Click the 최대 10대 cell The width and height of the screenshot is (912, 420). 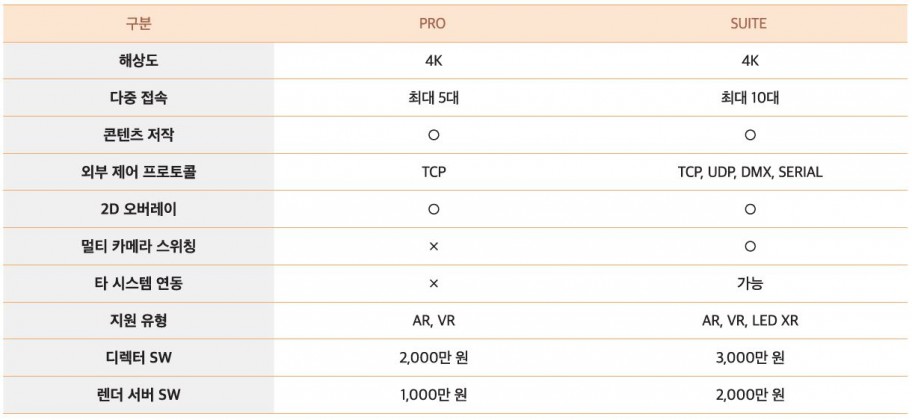pos(749,97)
